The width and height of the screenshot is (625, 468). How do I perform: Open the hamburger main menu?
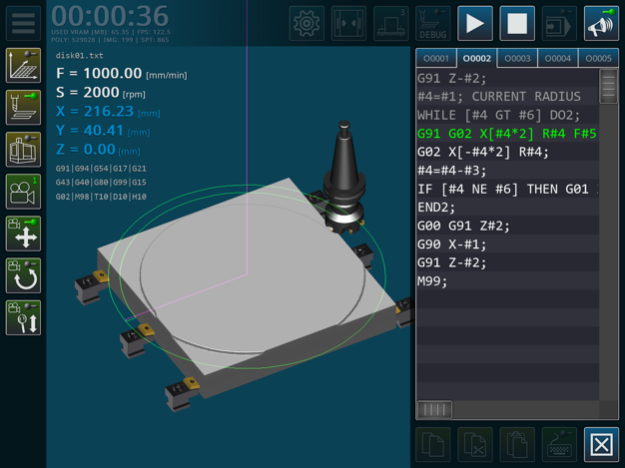click(23, 23)
